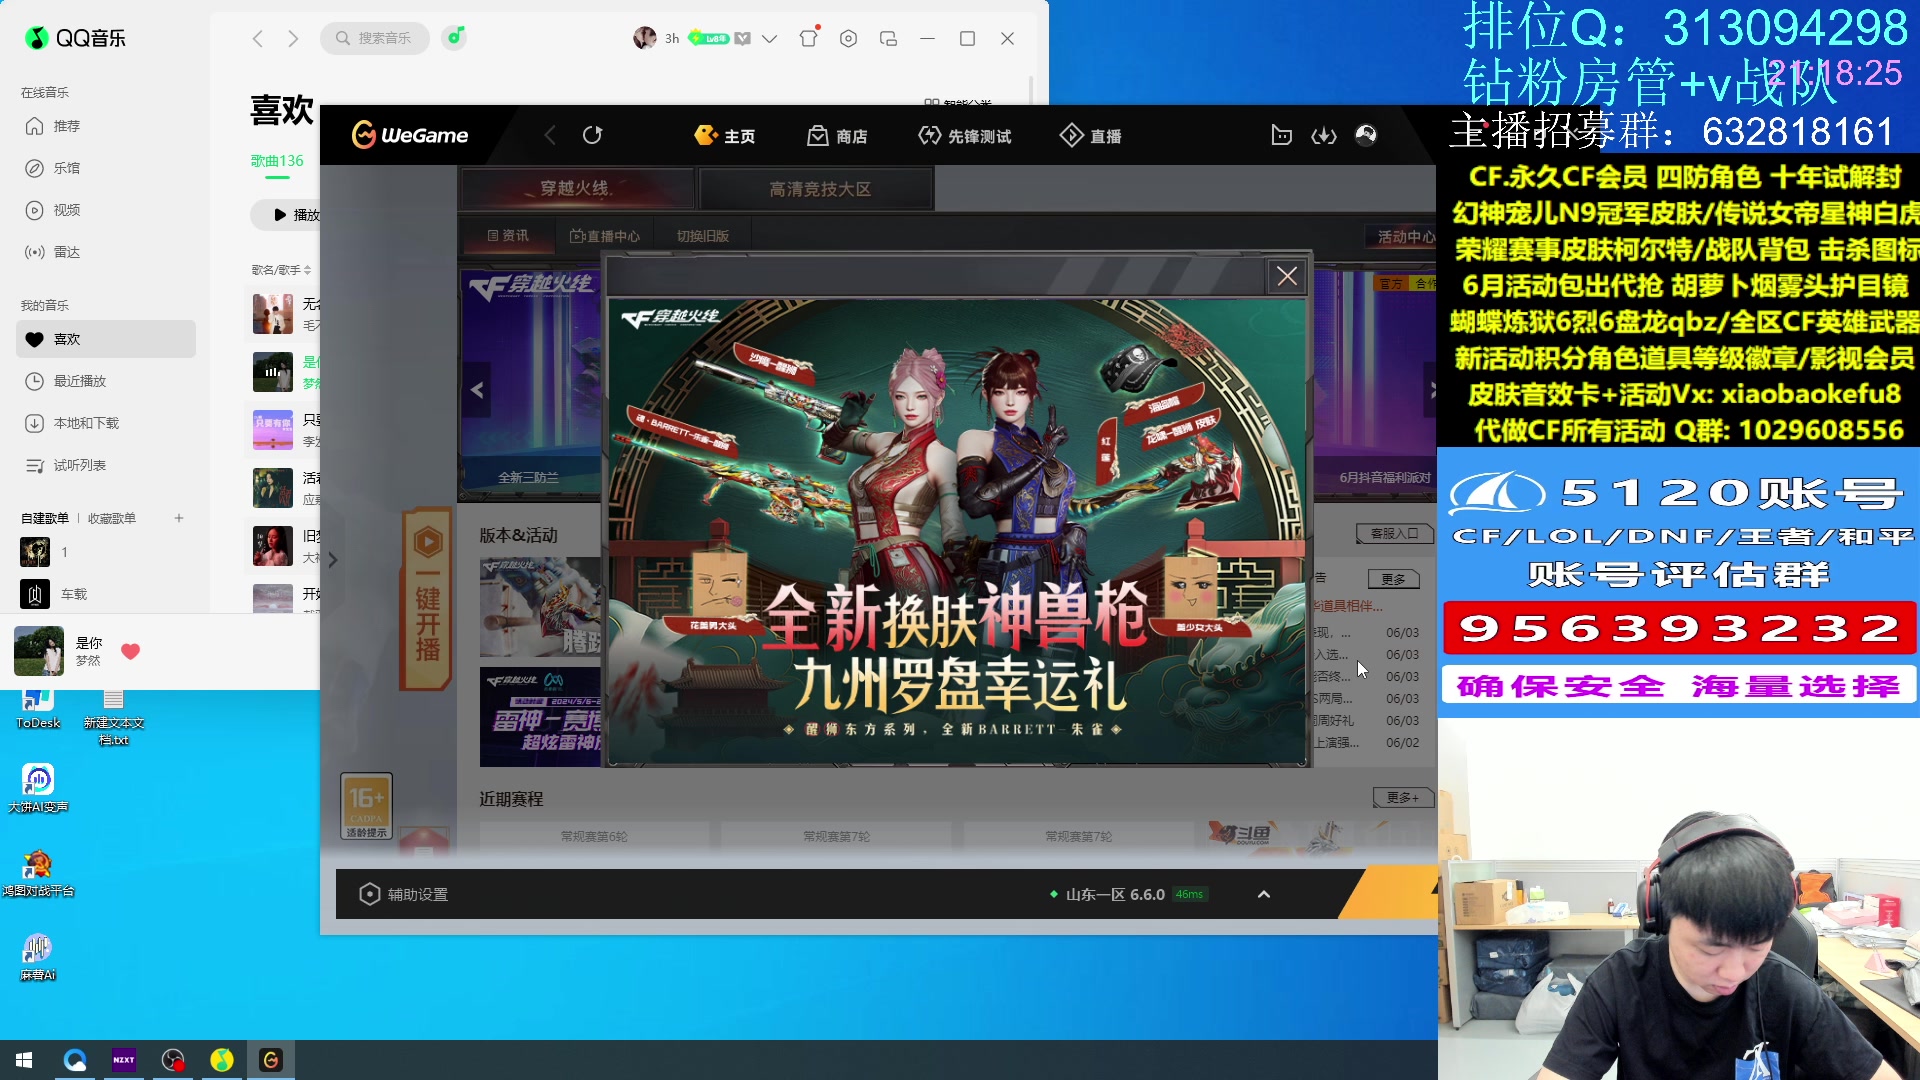The image size is (1920, 1080).
Task: Open QQ Music skin shirt icon
Action: click(x=809, y=38)
